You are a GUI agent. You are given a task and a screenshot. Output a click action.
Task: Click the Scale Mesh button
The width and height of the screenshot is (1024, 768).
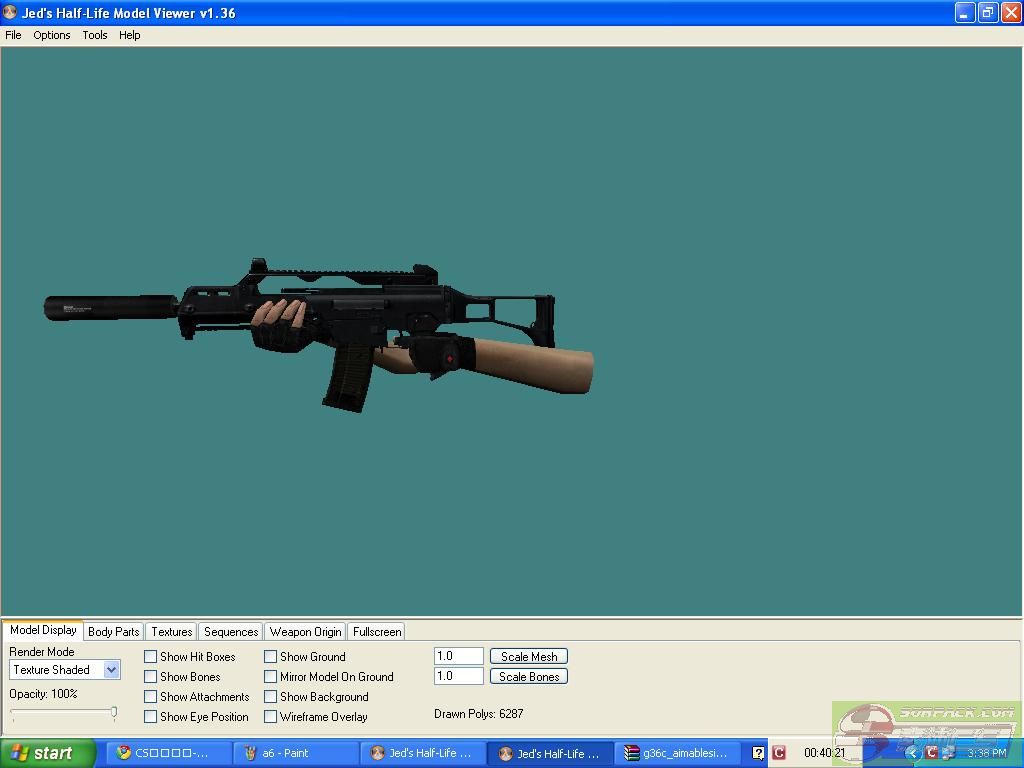529,657
